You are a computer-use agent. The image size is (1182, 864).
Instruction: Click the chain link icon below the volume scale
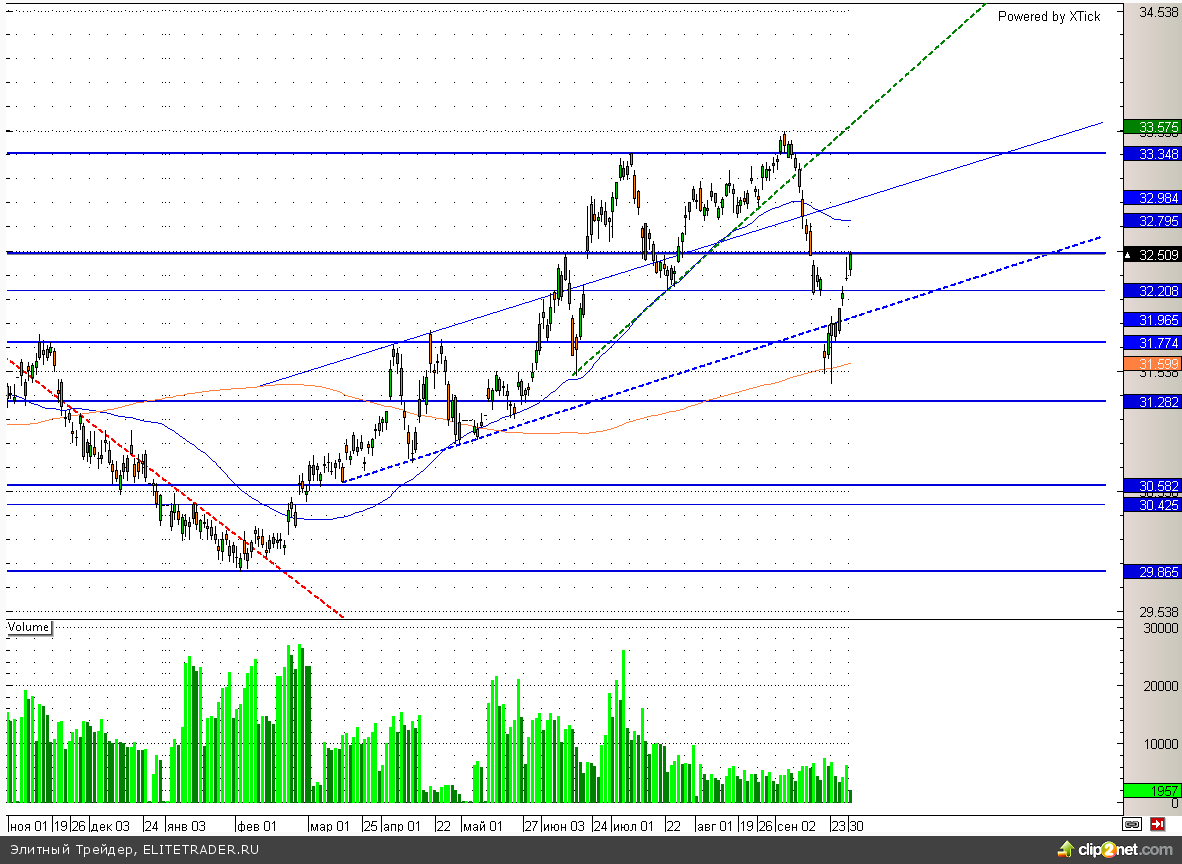pos(1132,825)
